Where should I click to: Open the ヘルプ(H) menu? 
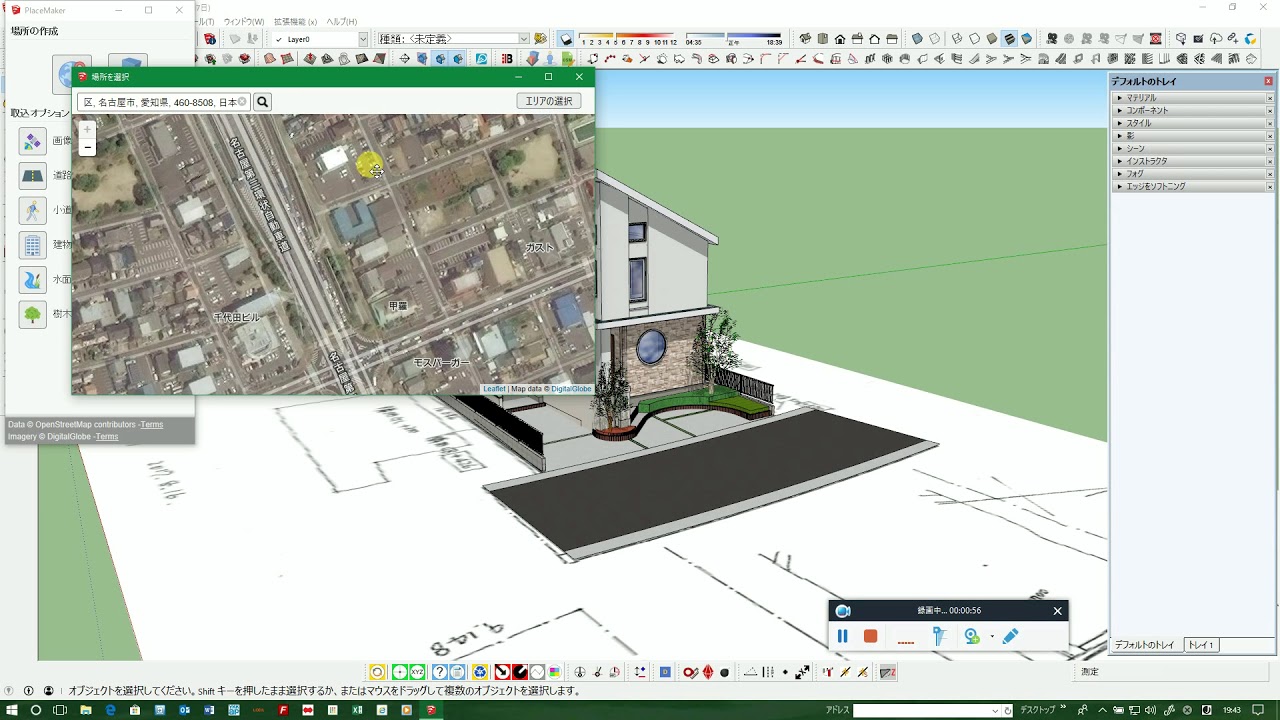coord(342,21)
